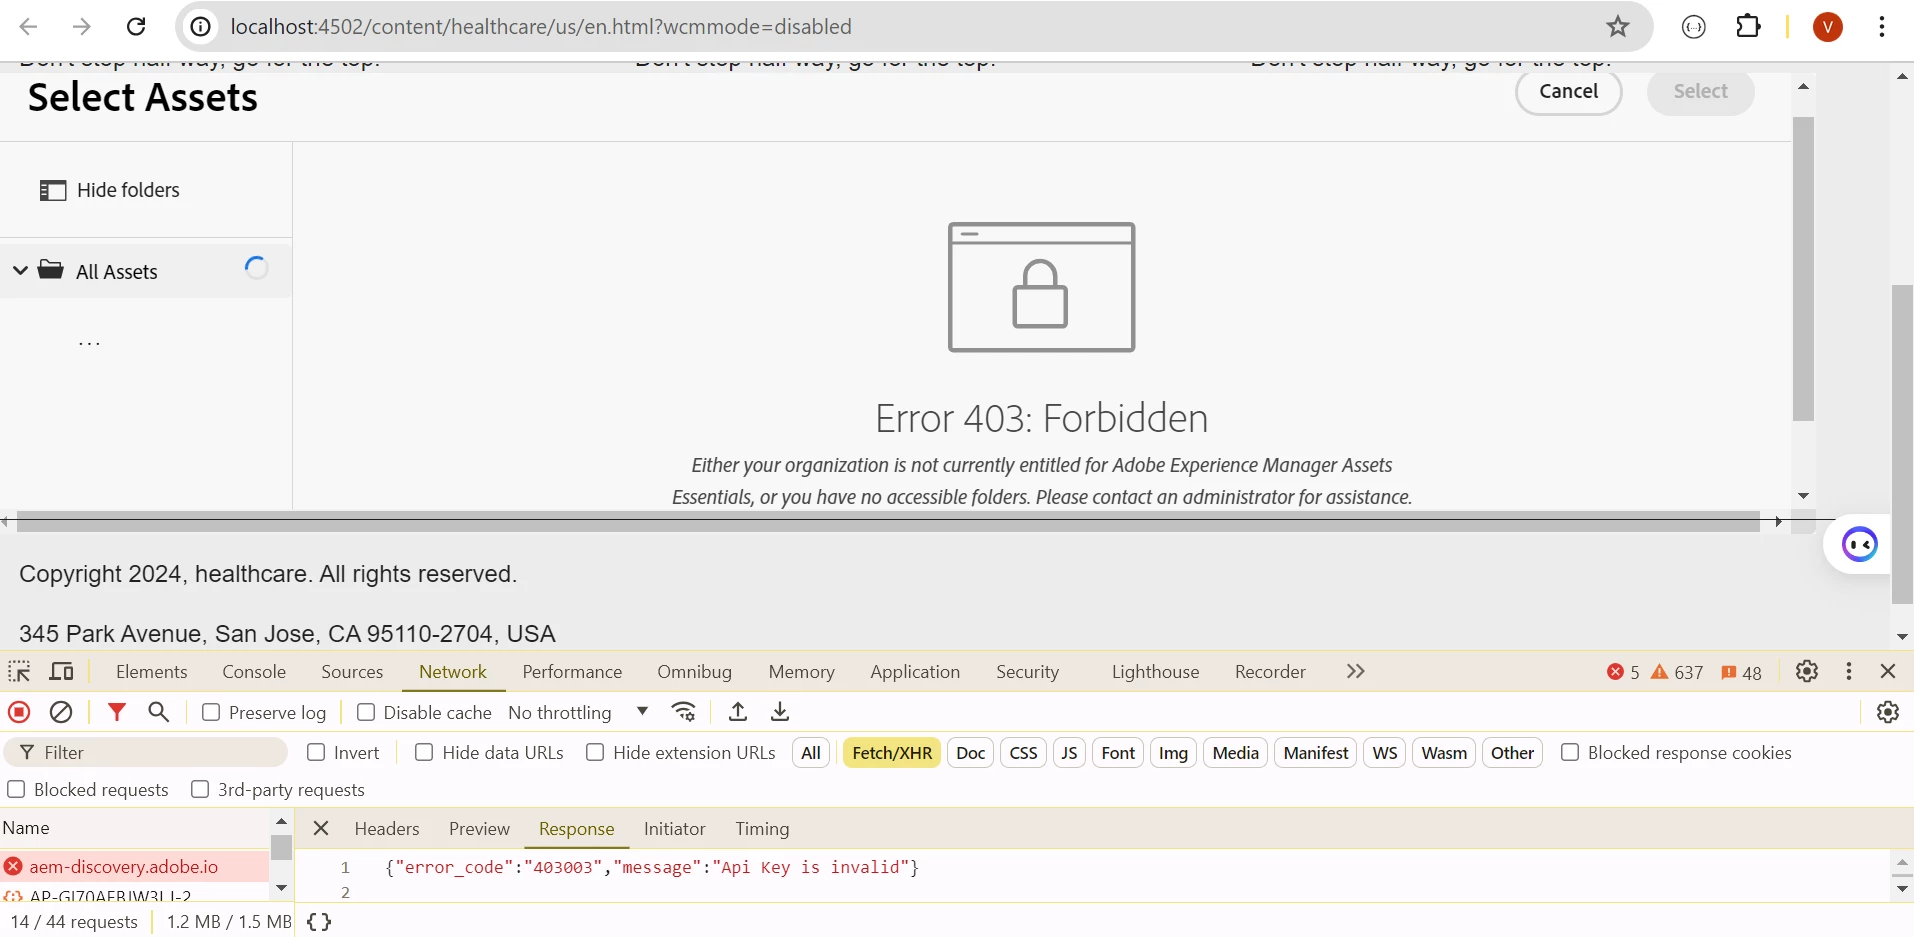Close the request details pane
The image size is (1914, 937).
tap(321, 828)
